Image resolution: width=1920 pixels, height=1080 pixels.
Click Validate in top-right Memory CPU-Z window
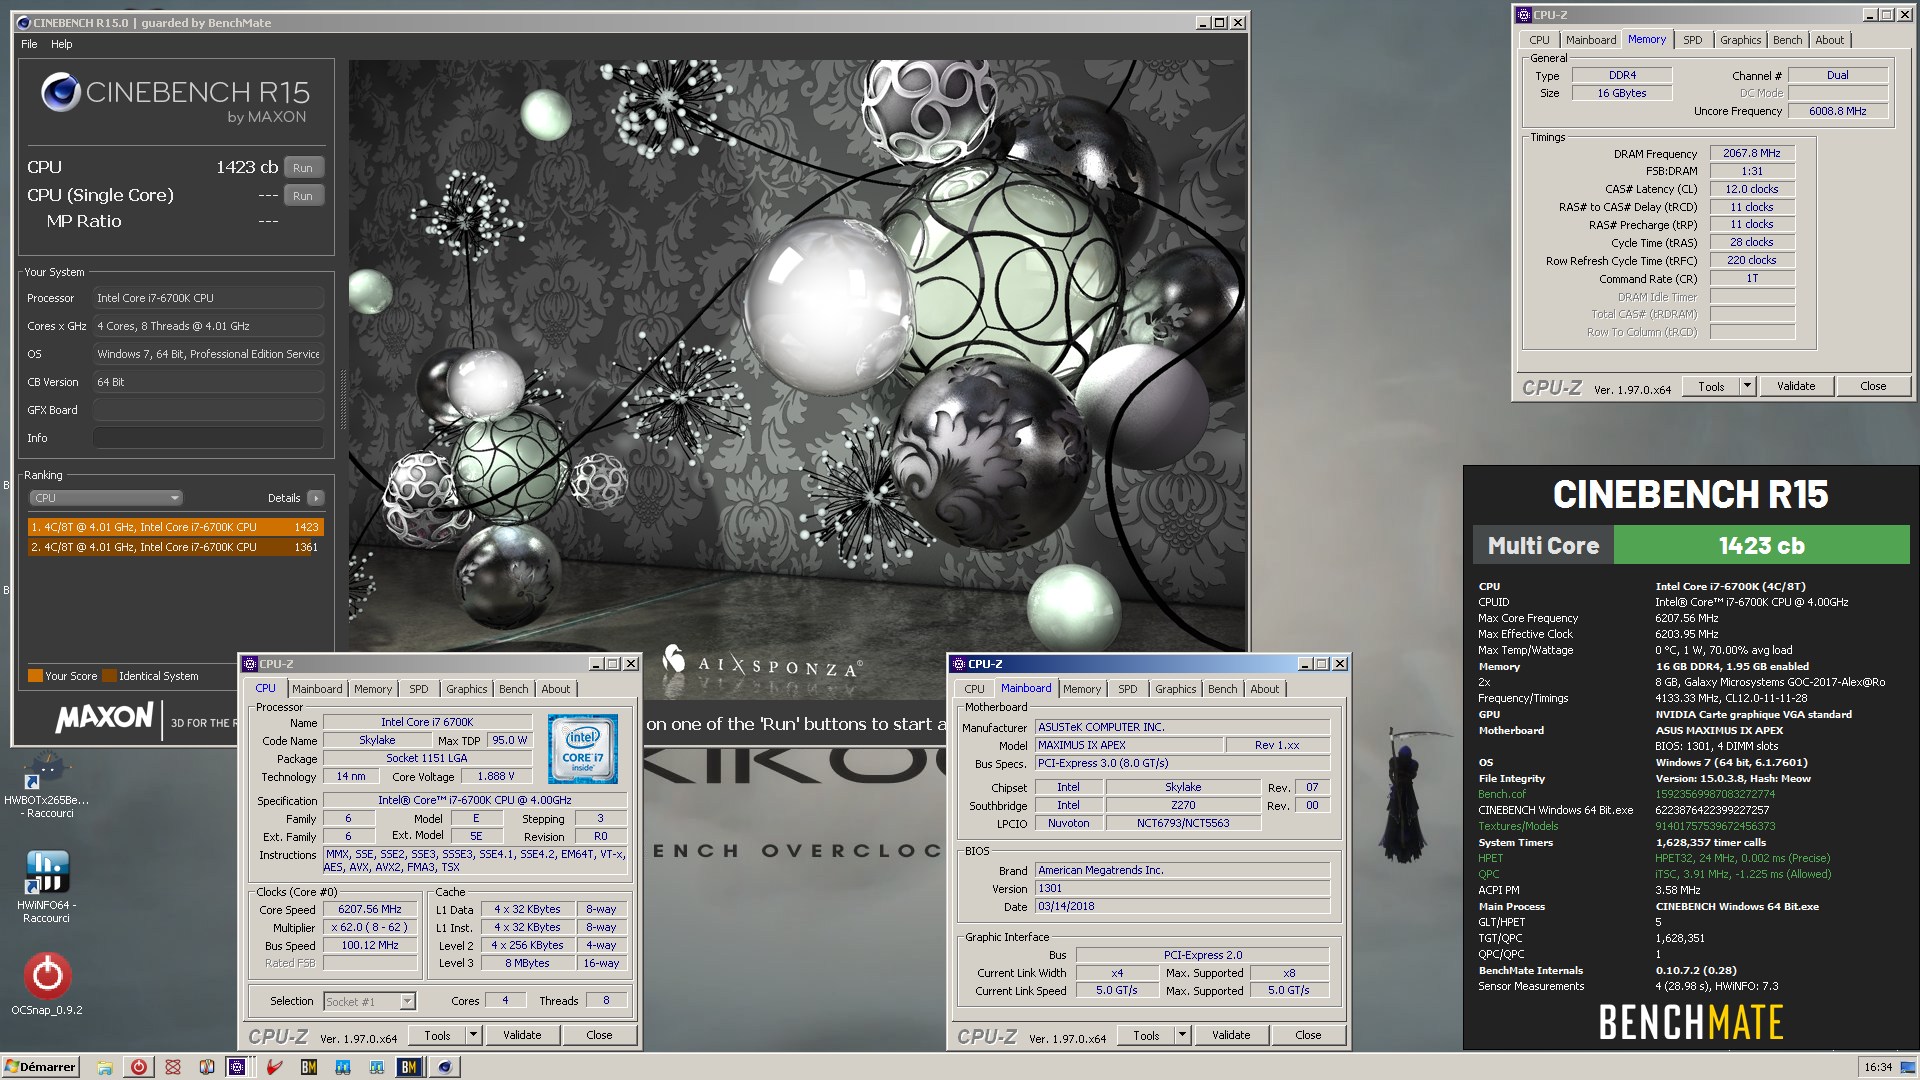pos(1796,386)
